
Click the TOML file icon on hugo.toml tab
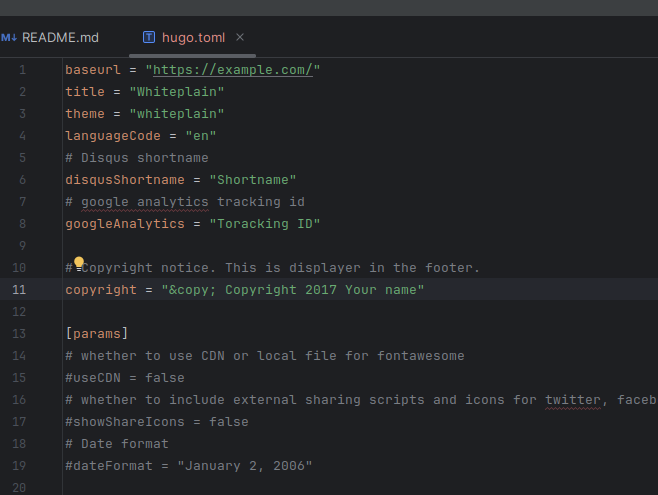coord(149,38)
